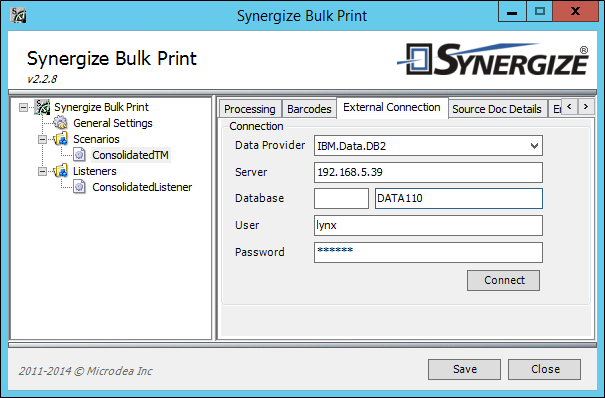Collapse the Listeners tree node
The height and width of the screenshot is (398, 605).
pos(42,171)
